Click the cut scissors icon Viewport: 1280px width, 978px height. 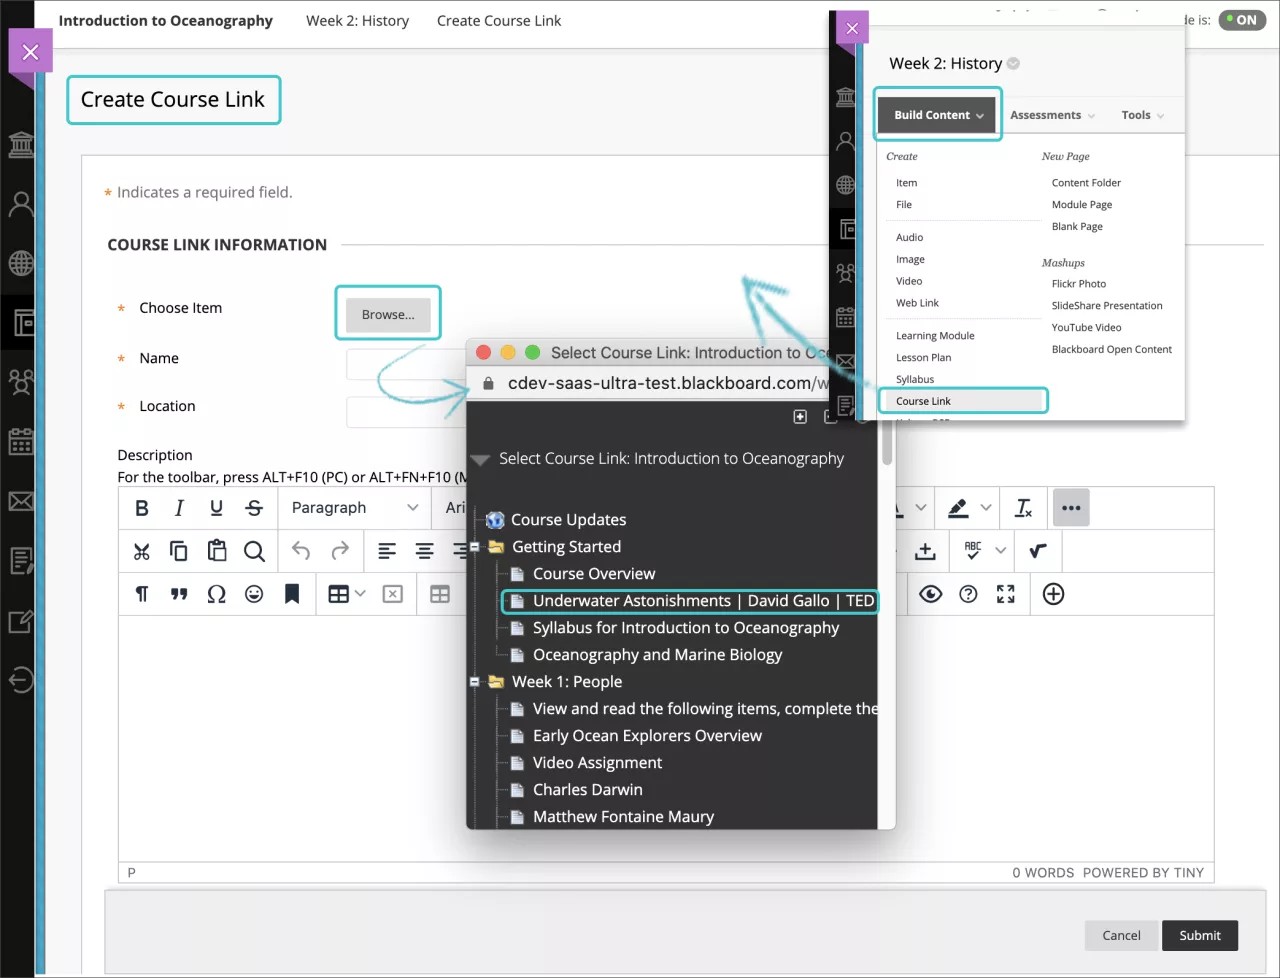pos(142,551)
